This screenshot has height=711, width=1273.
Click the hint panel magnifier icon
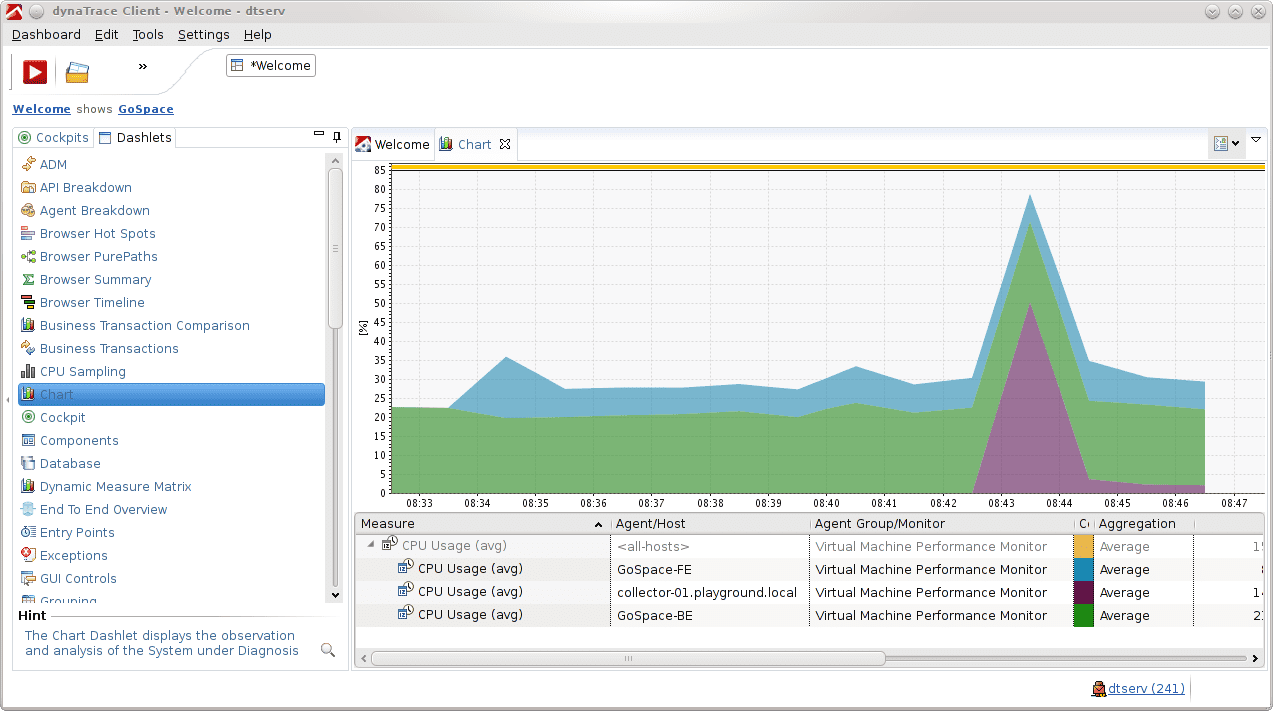pos(327,650)
